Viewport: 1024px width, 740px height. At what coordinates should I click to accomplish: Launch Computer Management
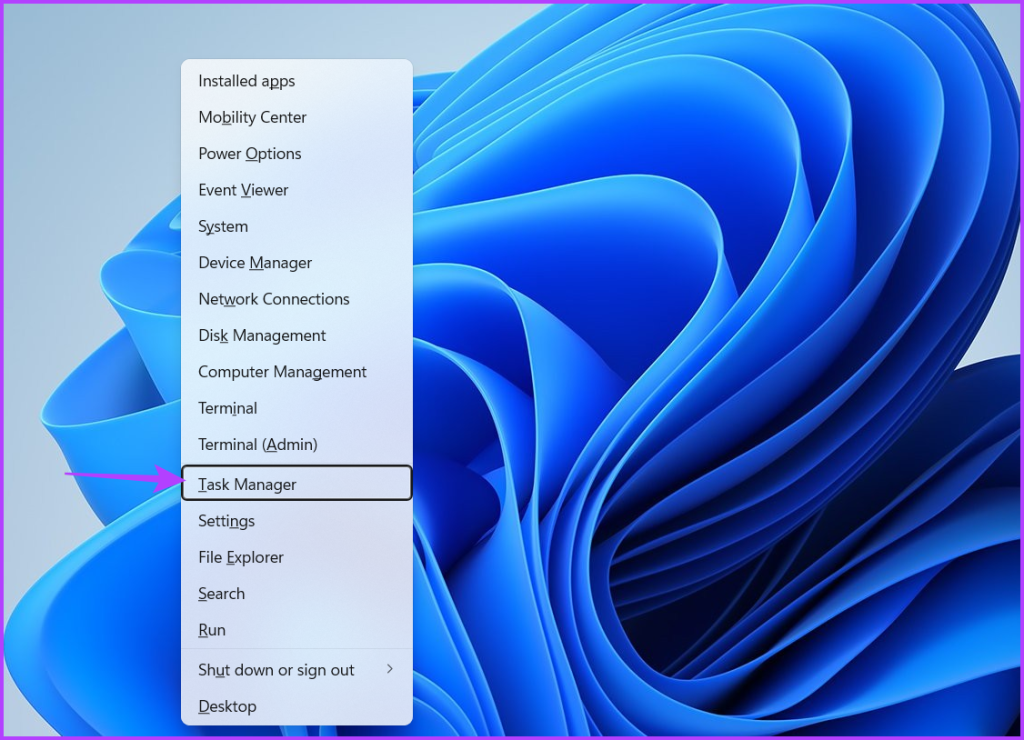(x=296, y=372)
